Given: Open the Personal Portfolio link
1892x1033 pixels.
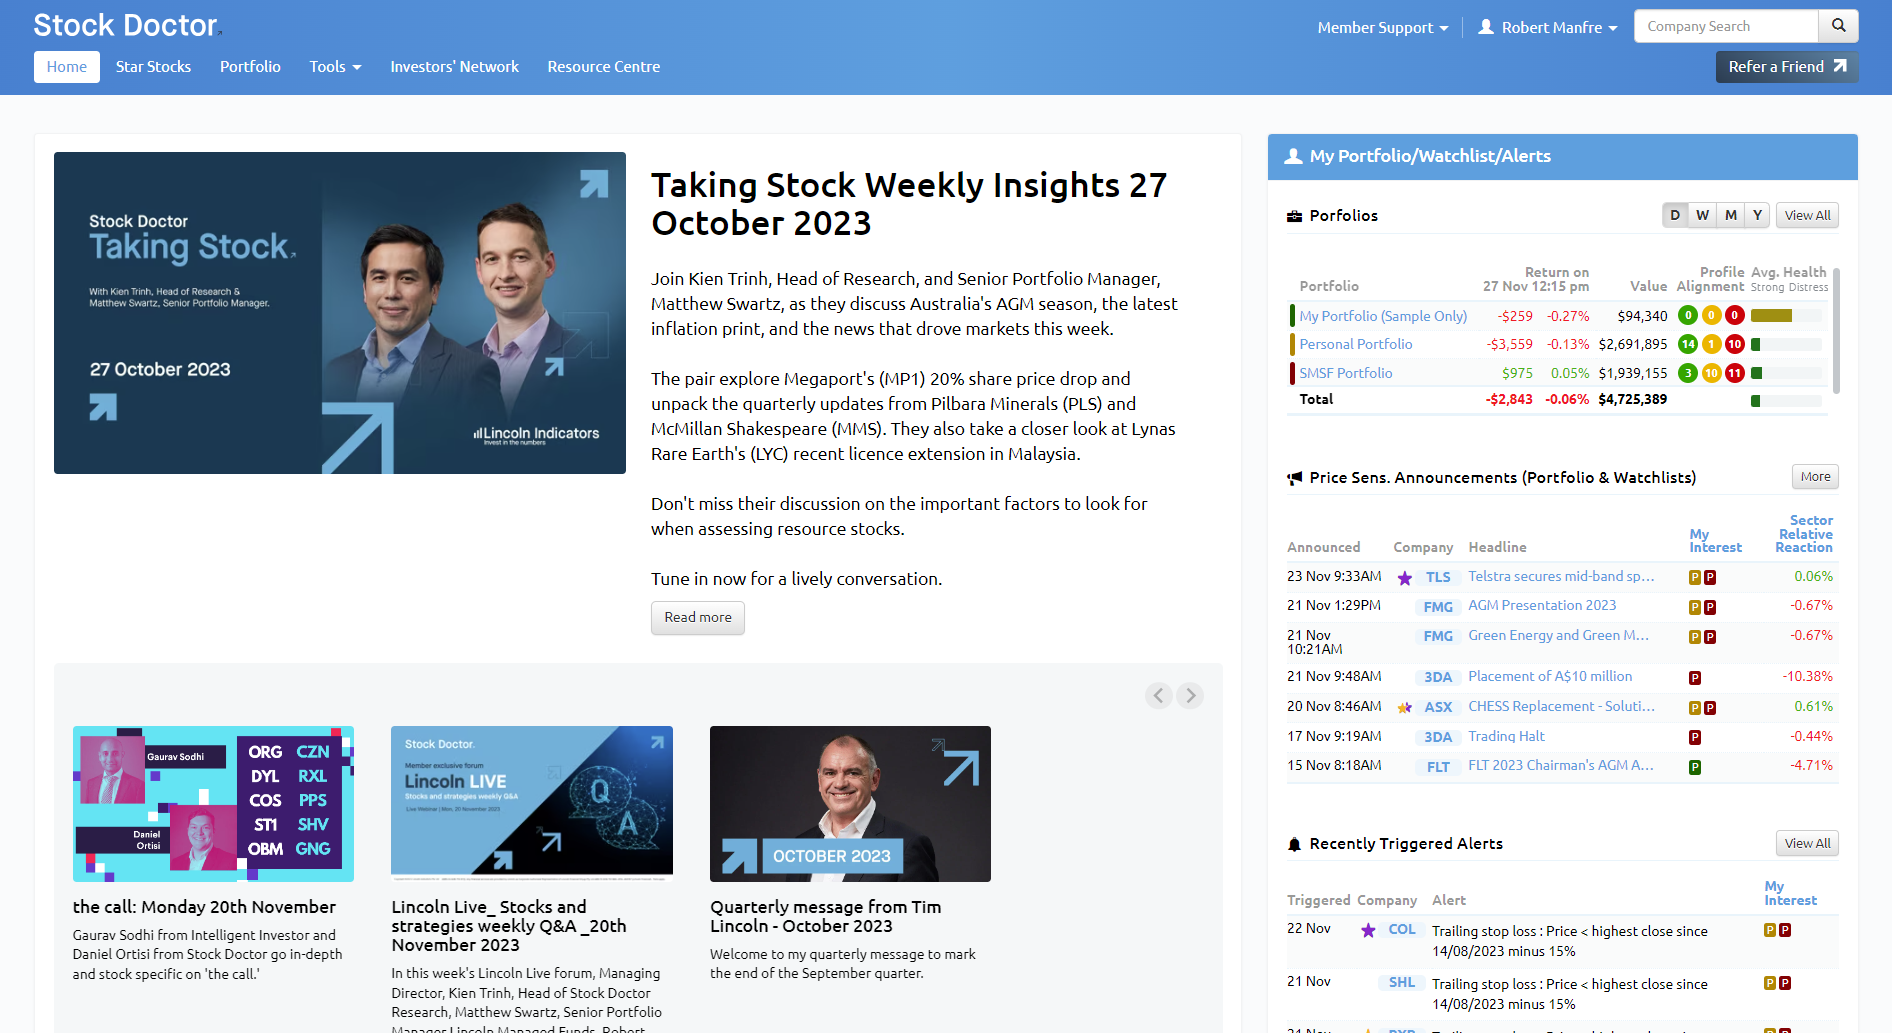Looking at the screenshot, I should pyautogui.click(x=1356, y=344).
